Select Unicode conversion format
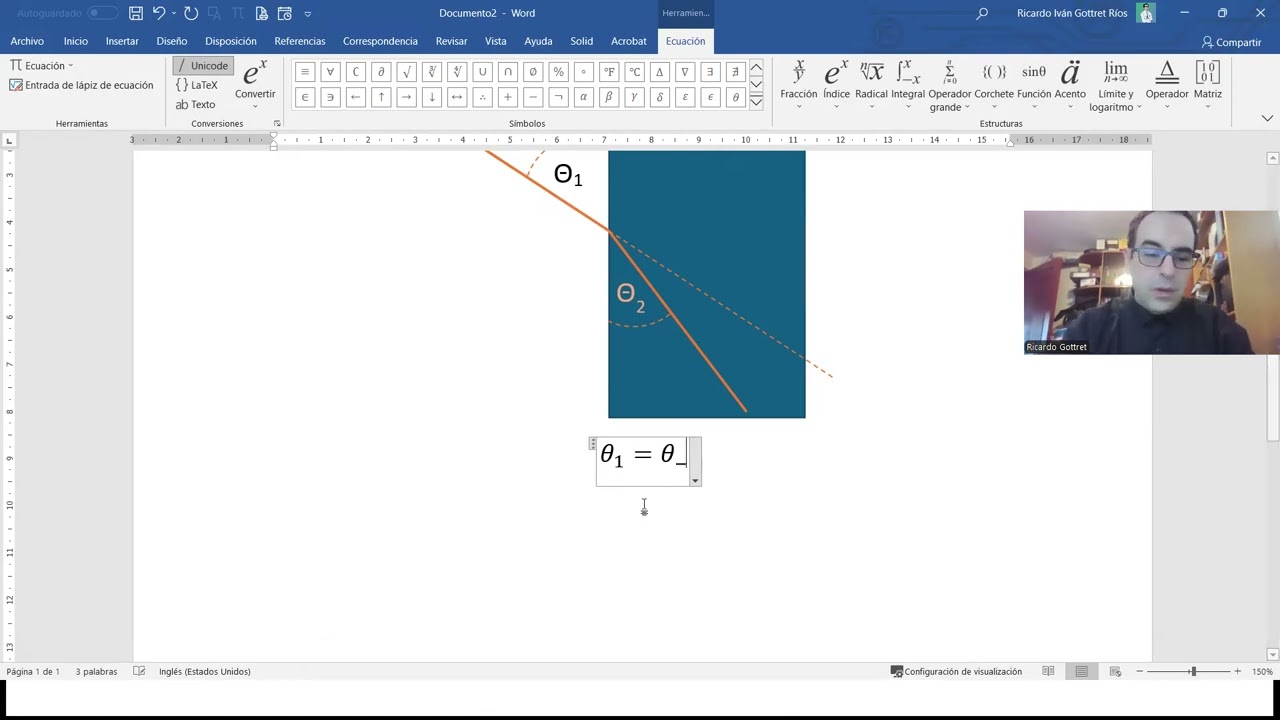 (x=203, y=66)
